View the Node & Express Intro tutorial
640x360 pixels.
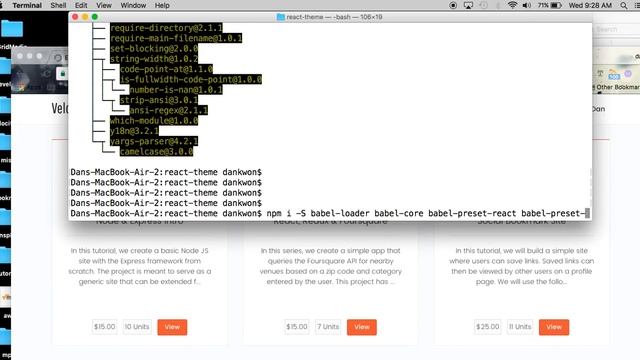(x=172, y=327)
